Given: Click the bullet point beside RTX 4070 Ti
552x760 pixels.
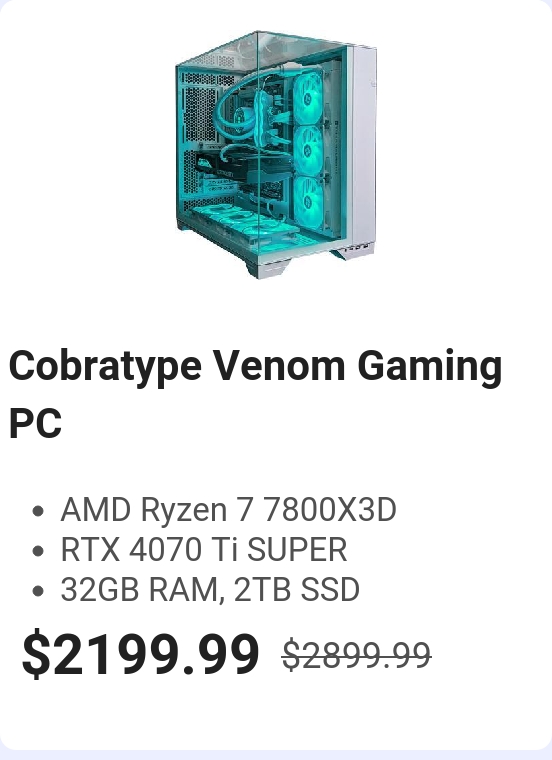Looking at the screenshot, I should pos(38,551).
